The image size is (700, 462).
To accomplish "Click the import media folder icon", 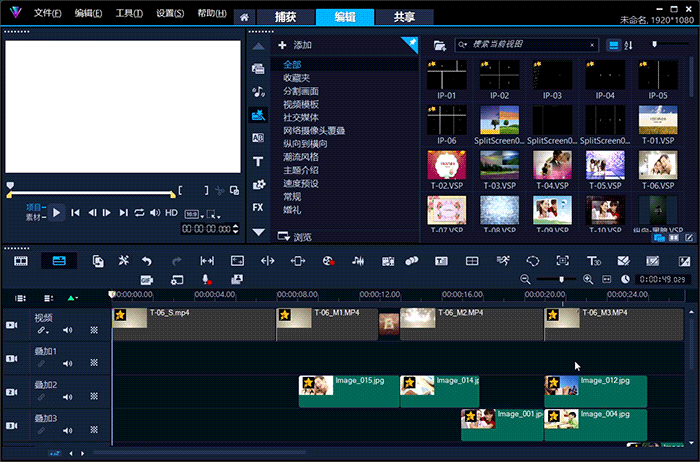I will point(439,45).
